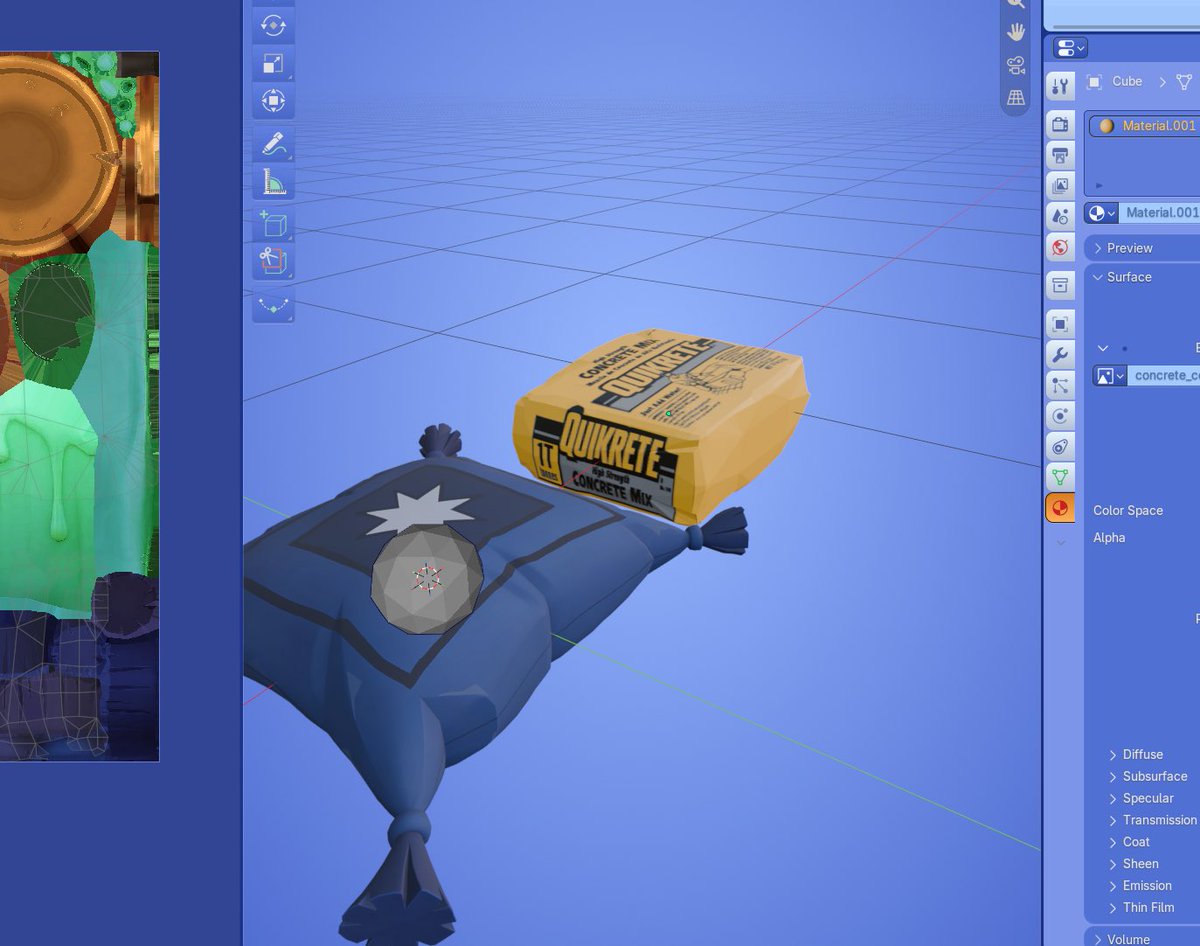Open the Physics properties tab
The image size is (1200, 946).
(1061, 416)
